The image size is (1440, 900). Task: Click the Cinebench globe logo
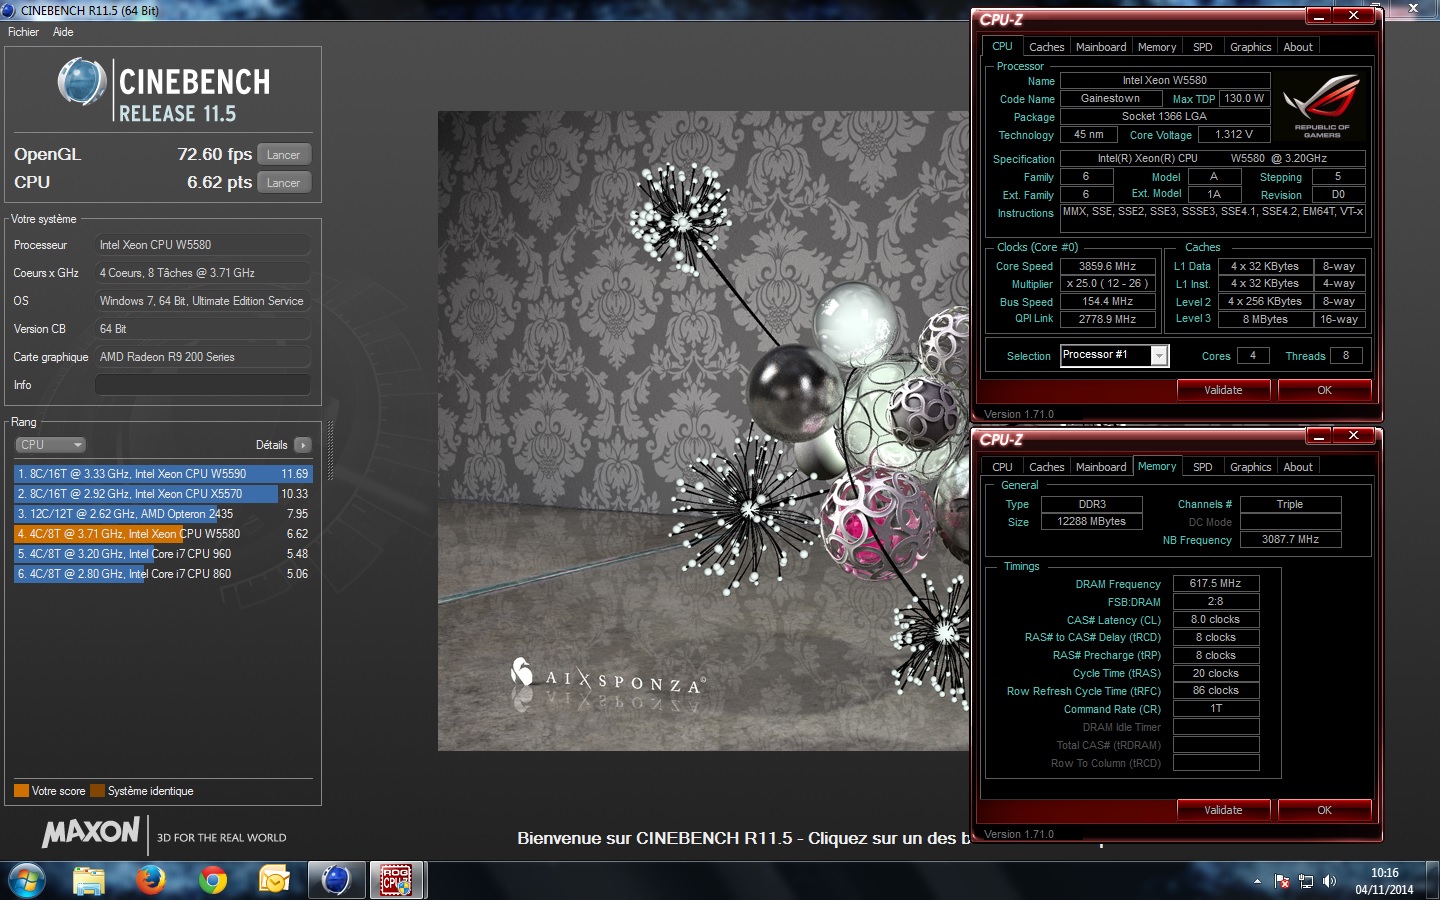pyautogui.click(x=82, y=82)
